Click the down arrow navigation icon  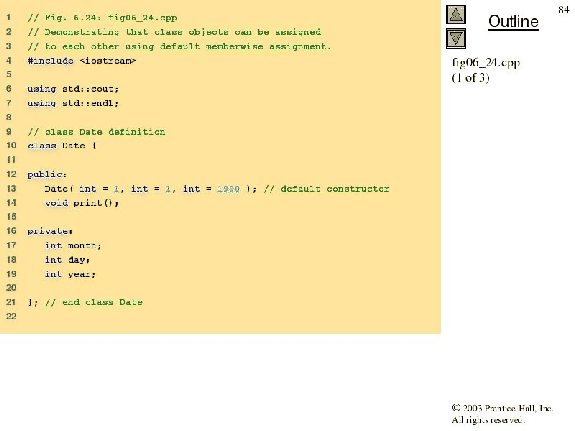point(456,39)
